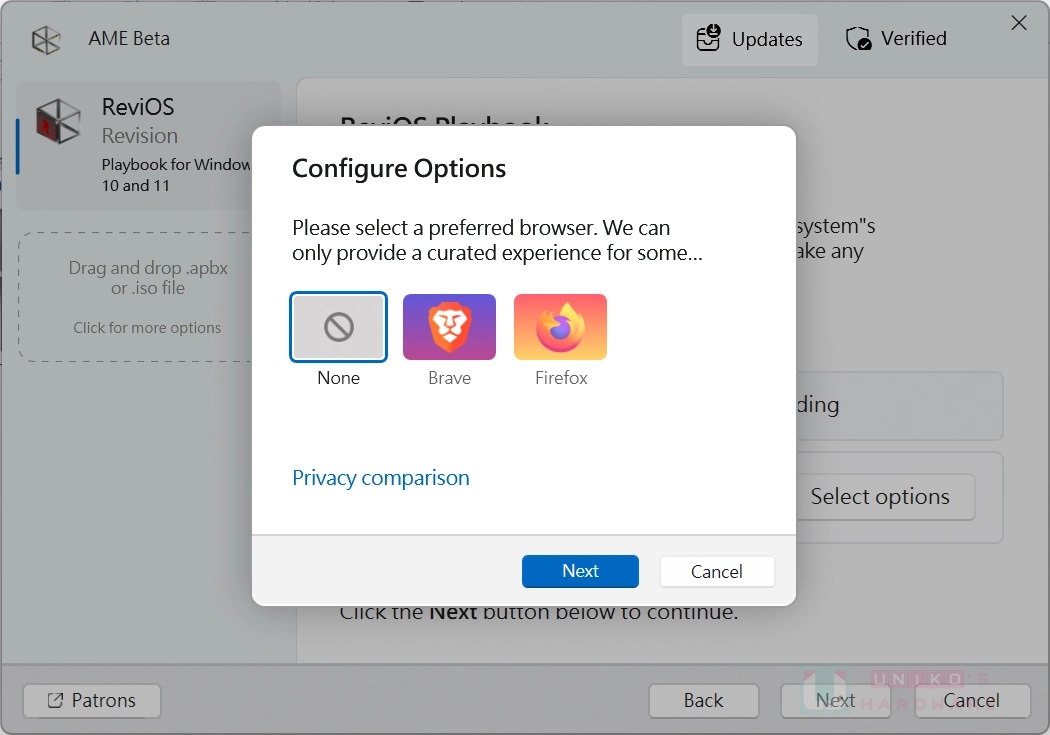Click the Select options button
Image resolution: width=1050 pixels, height=735 pixels.
pos(879,497)
